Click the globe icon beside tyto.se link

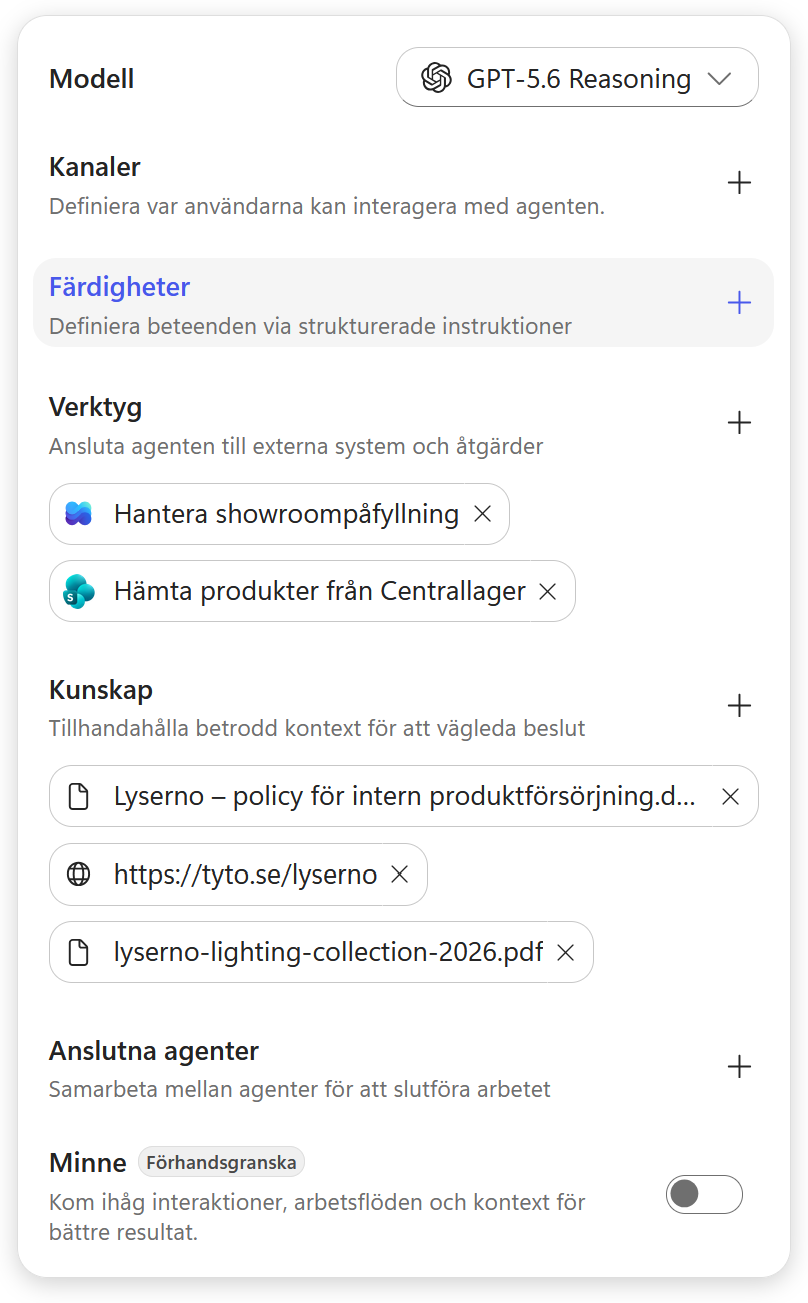[x=78, y=874]
